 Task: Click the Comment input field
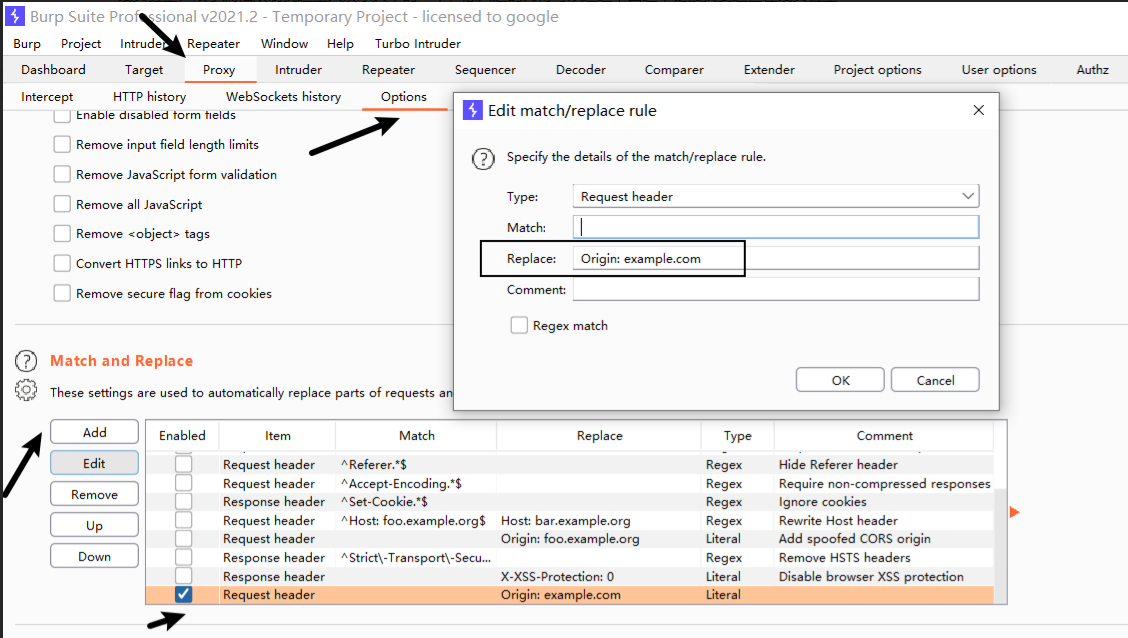[776, 289]
